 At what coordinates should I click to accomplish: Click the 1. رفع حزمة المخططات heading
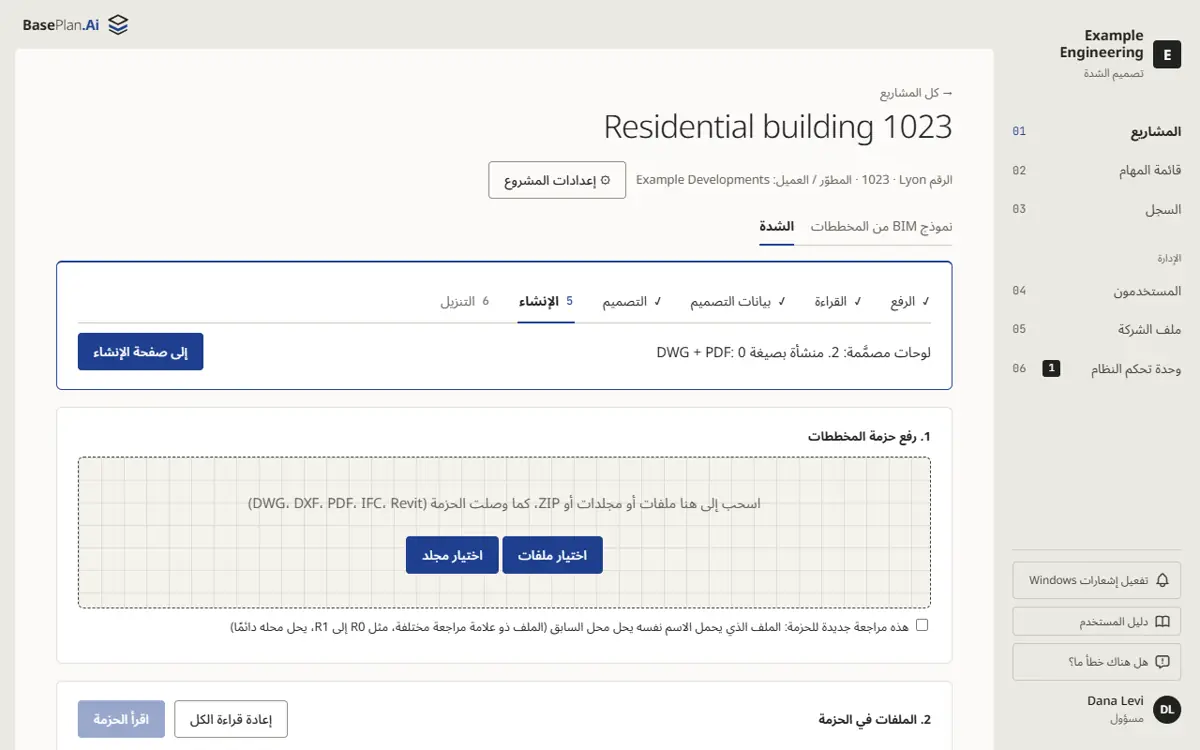869,437
